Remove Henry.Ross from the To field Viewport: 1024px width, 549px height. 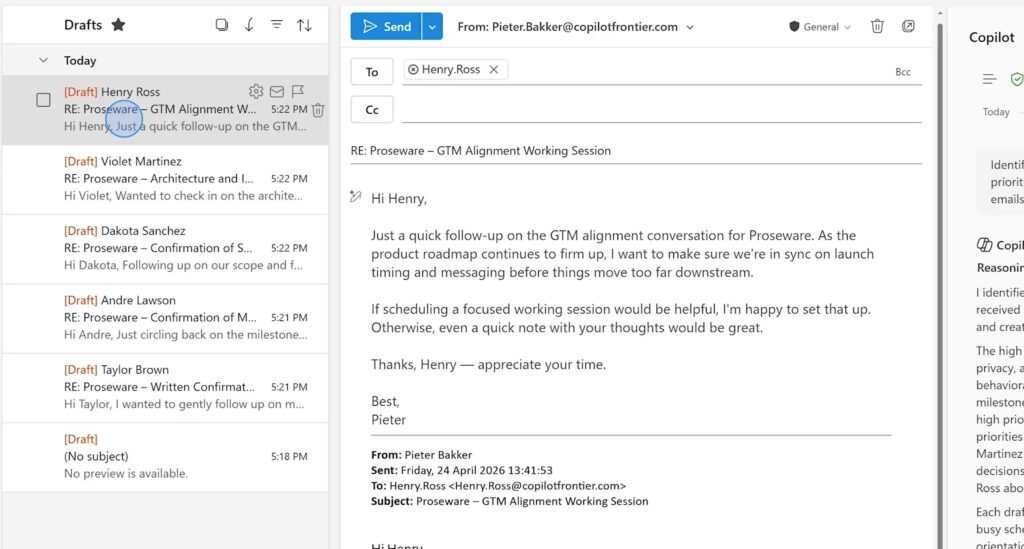pyautogui.click(x=494, y=70)
